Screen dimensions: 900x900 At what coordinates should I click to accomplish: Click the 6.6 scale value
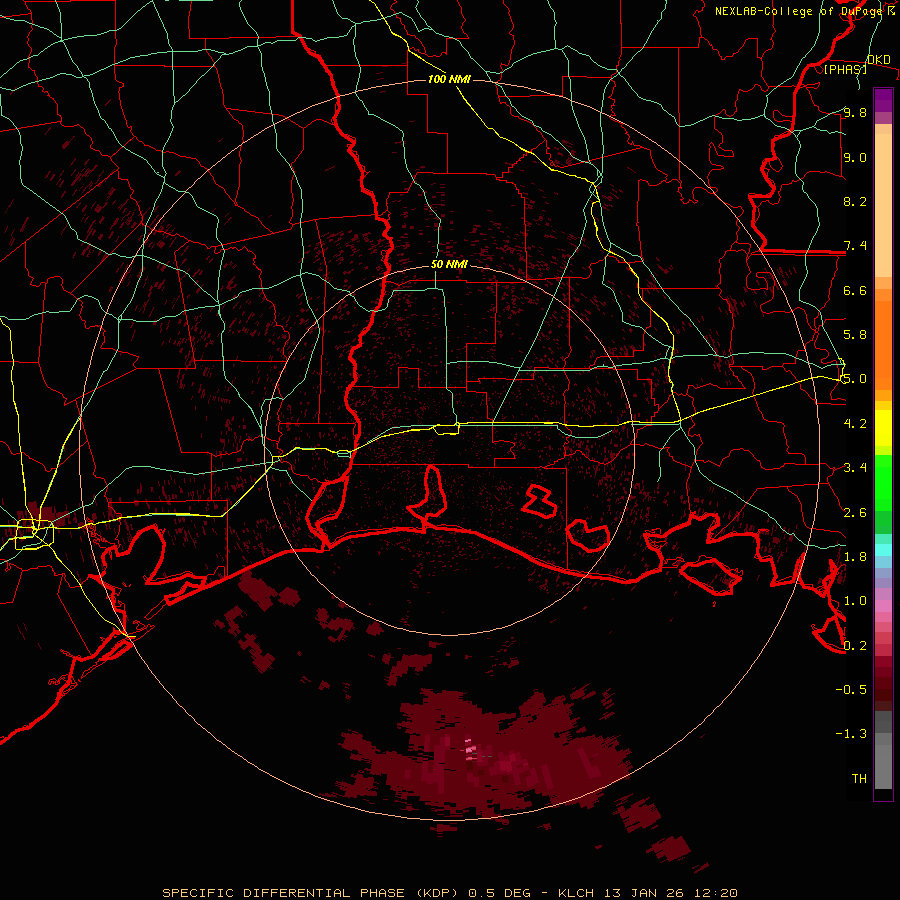tap(855, 290)
